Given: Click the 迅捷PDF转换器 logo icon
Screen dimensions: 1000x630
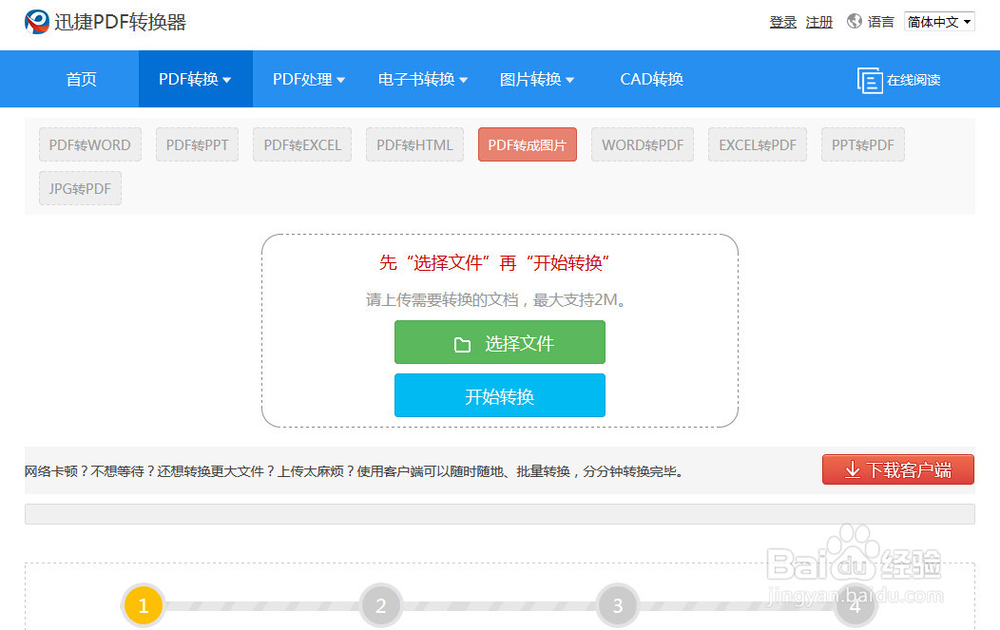Looking at the screenshot, I should (36, 20).
